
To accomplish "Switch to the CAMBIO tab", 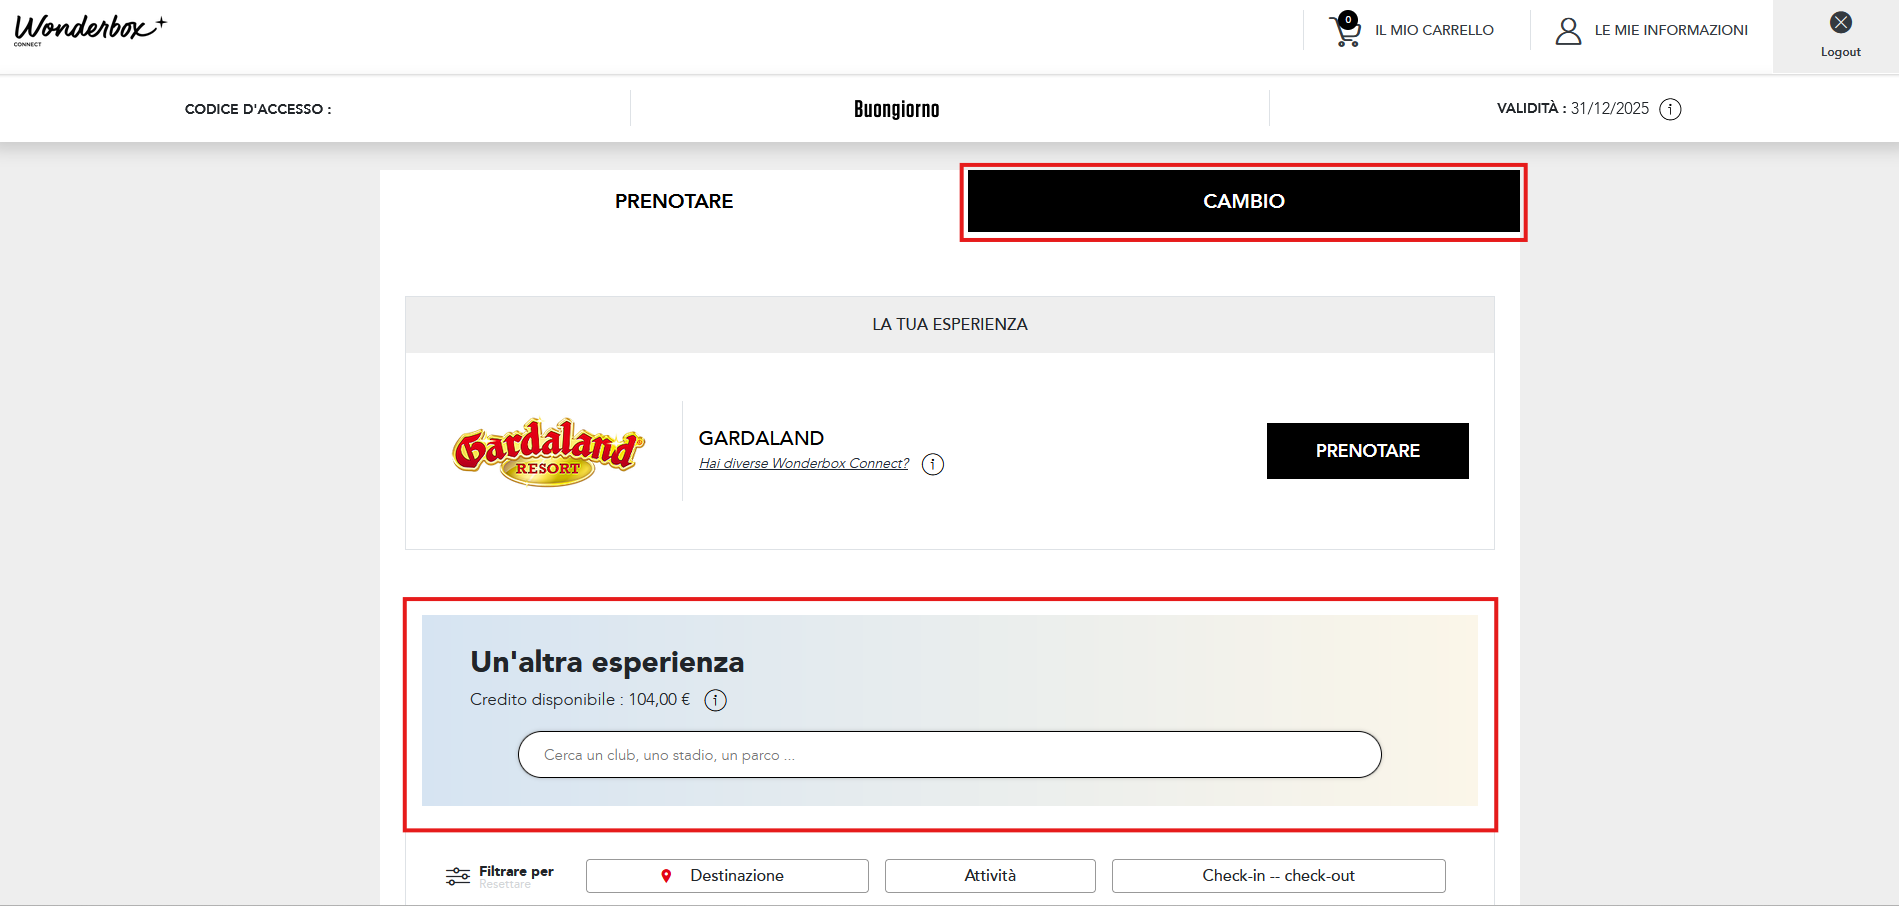I will tap(1243, 201).
